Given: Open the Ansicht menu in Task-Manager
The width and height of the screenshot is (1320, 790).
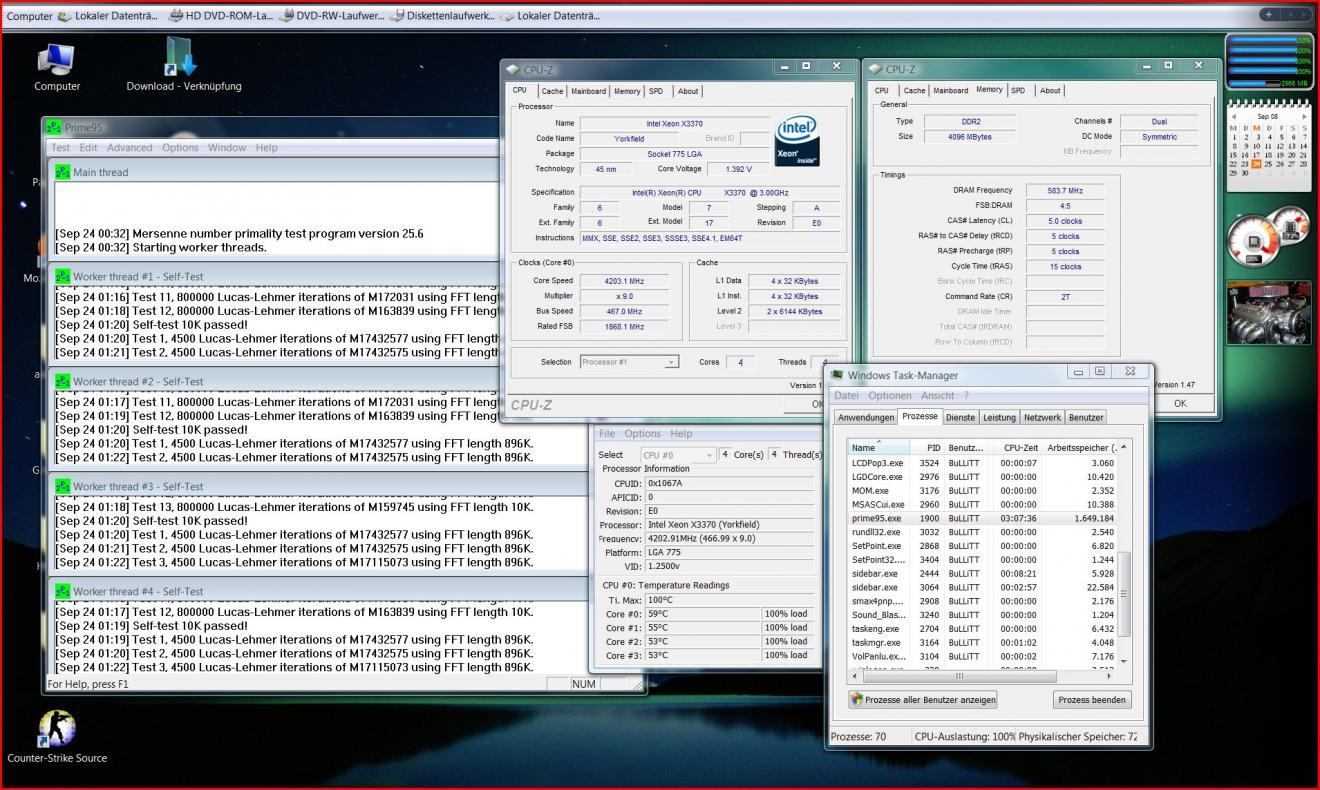Looking at the screenshot, I should point(938,396).
